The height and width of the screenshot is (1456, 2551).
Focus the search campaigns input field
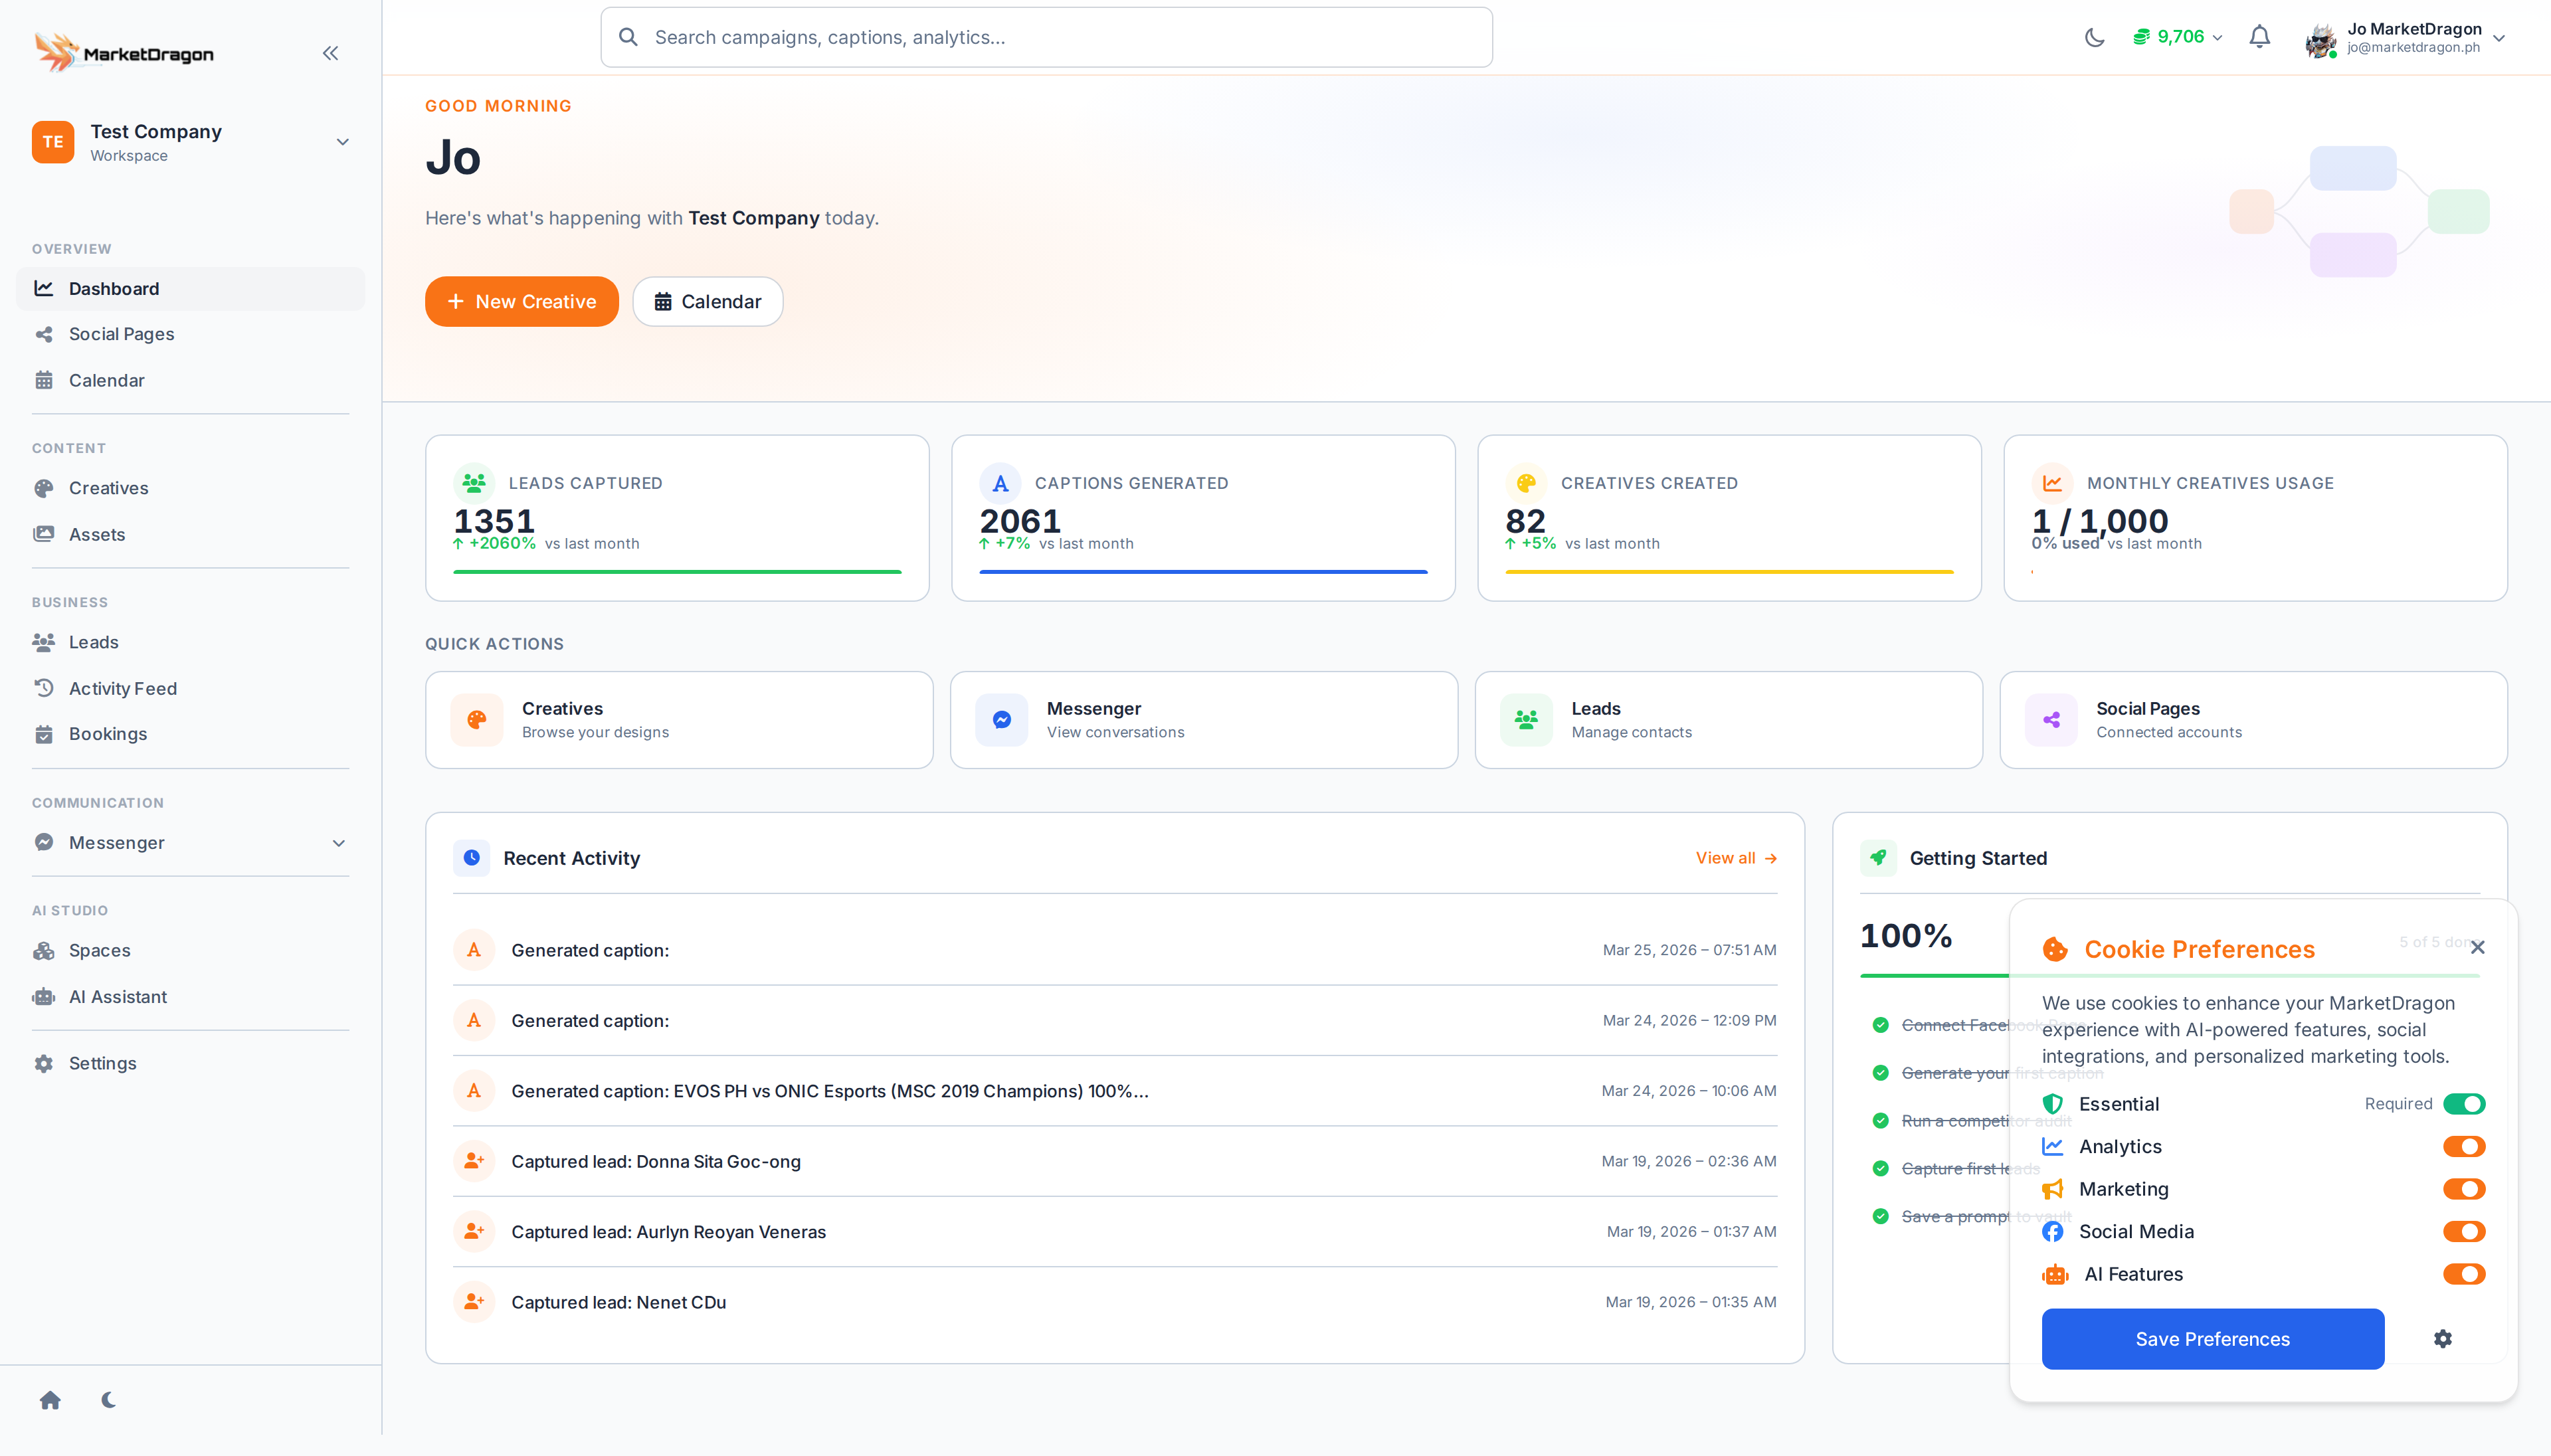(1047, 37)
